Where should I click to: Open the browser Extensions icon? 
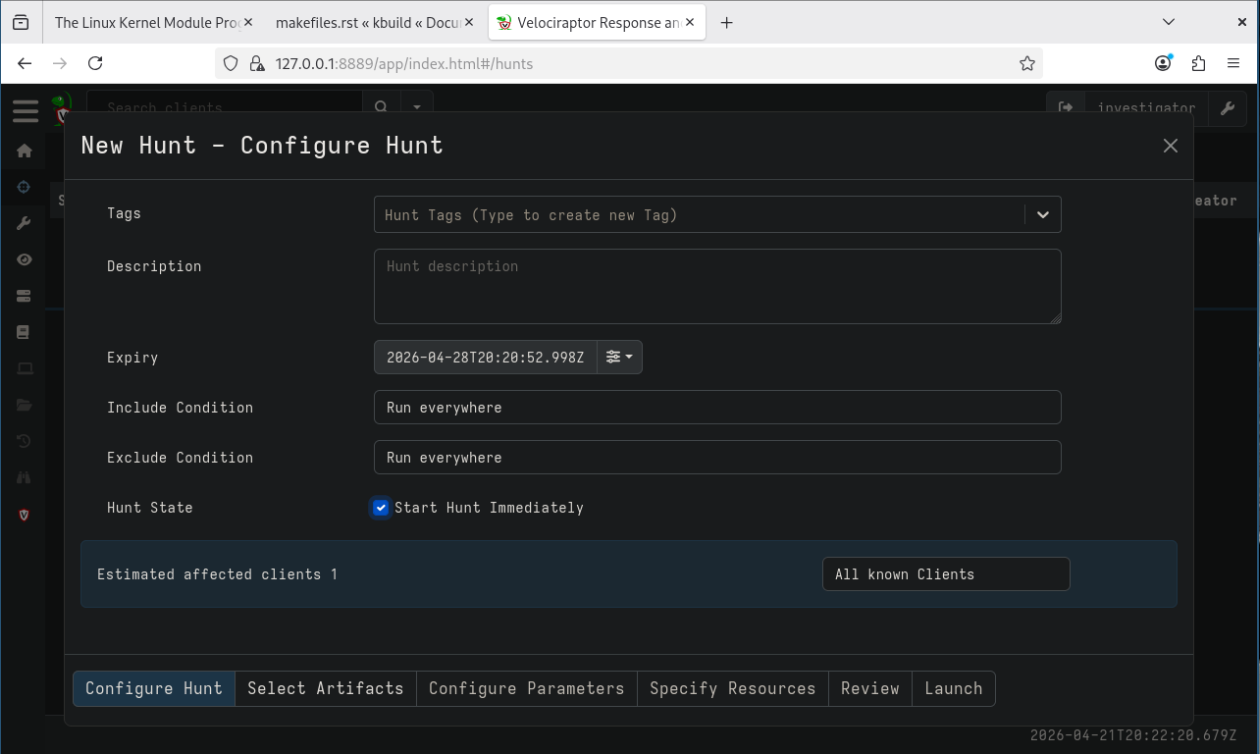coord(1200,63)
